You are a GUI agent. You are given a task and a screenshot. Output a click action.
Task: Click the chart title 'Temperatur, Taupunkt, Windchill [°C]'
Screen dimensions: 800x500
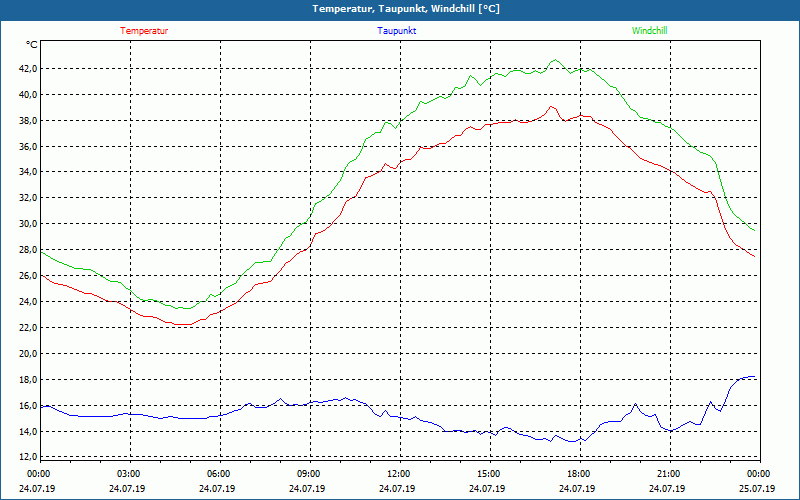coord(406,9)
